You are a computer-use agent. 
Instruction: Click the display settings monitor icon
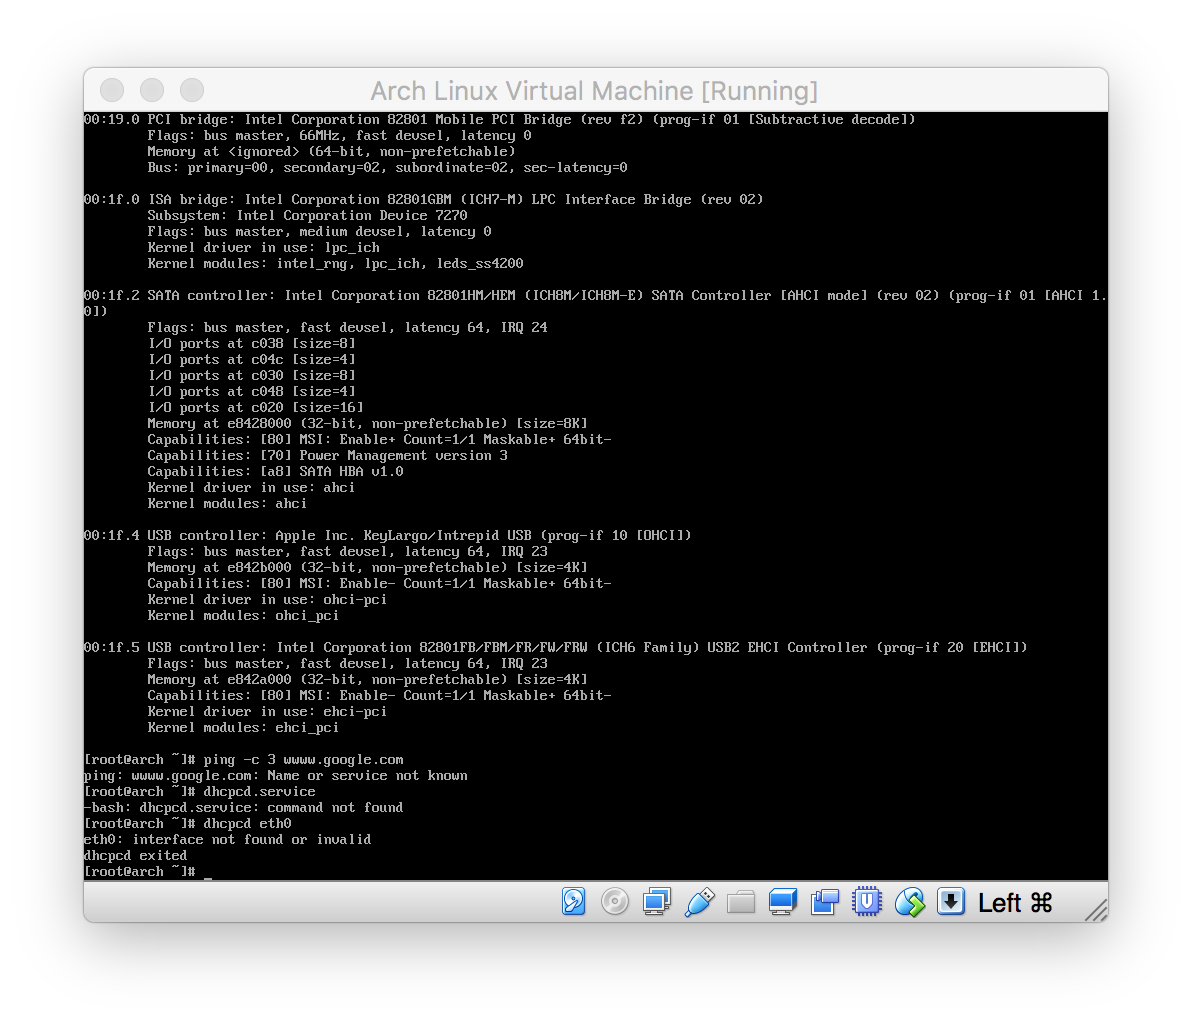783,902
